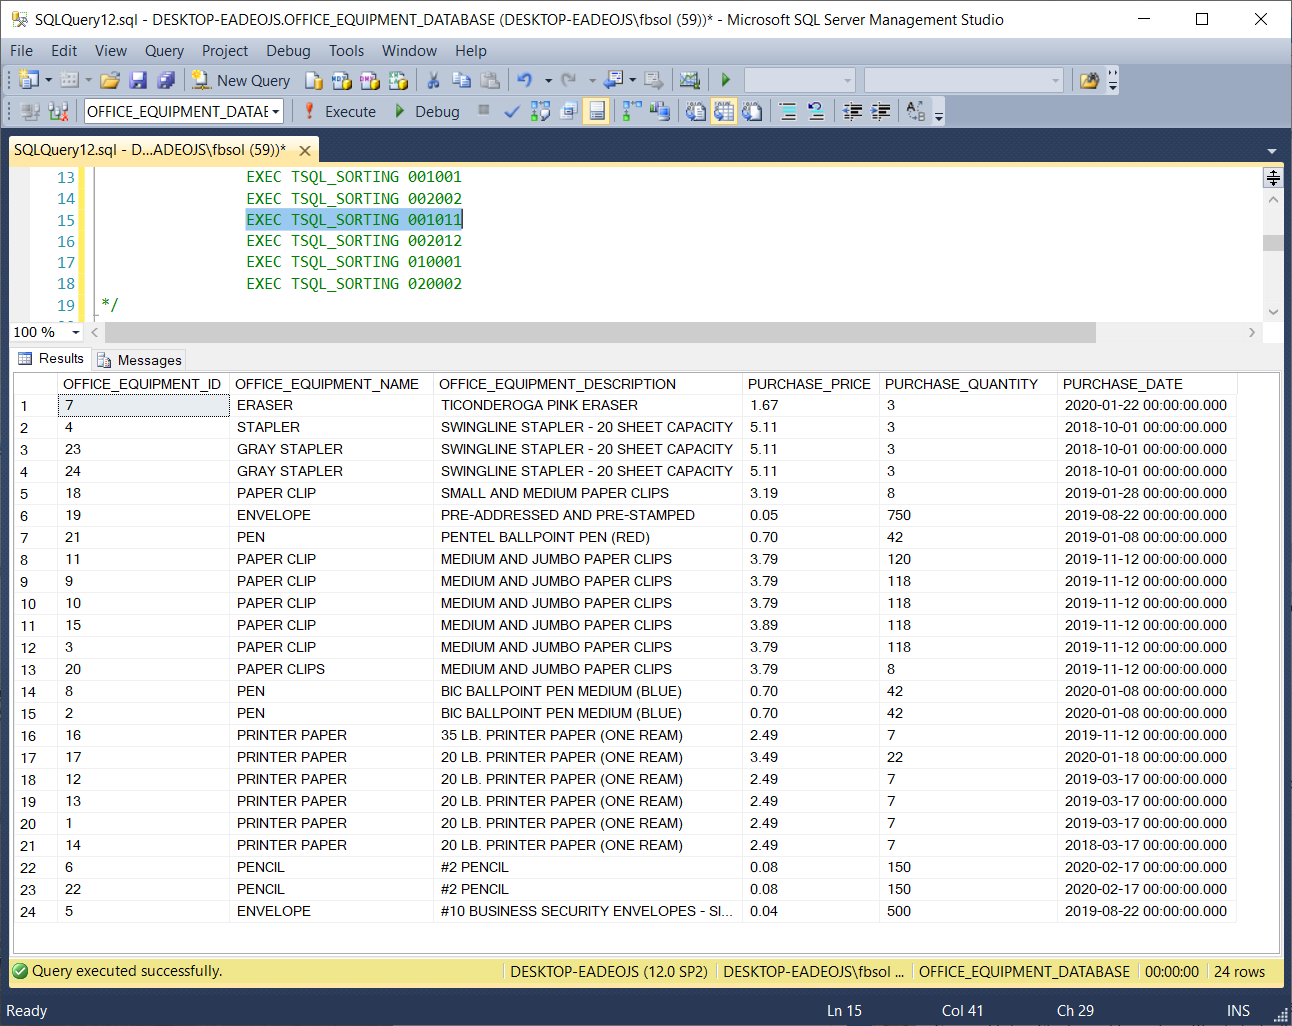Click the Parse query checkmark icon
Image resolution: width=1292 pixels, height=1026 pixels.
pyautogui.click(x=512, y=112)
